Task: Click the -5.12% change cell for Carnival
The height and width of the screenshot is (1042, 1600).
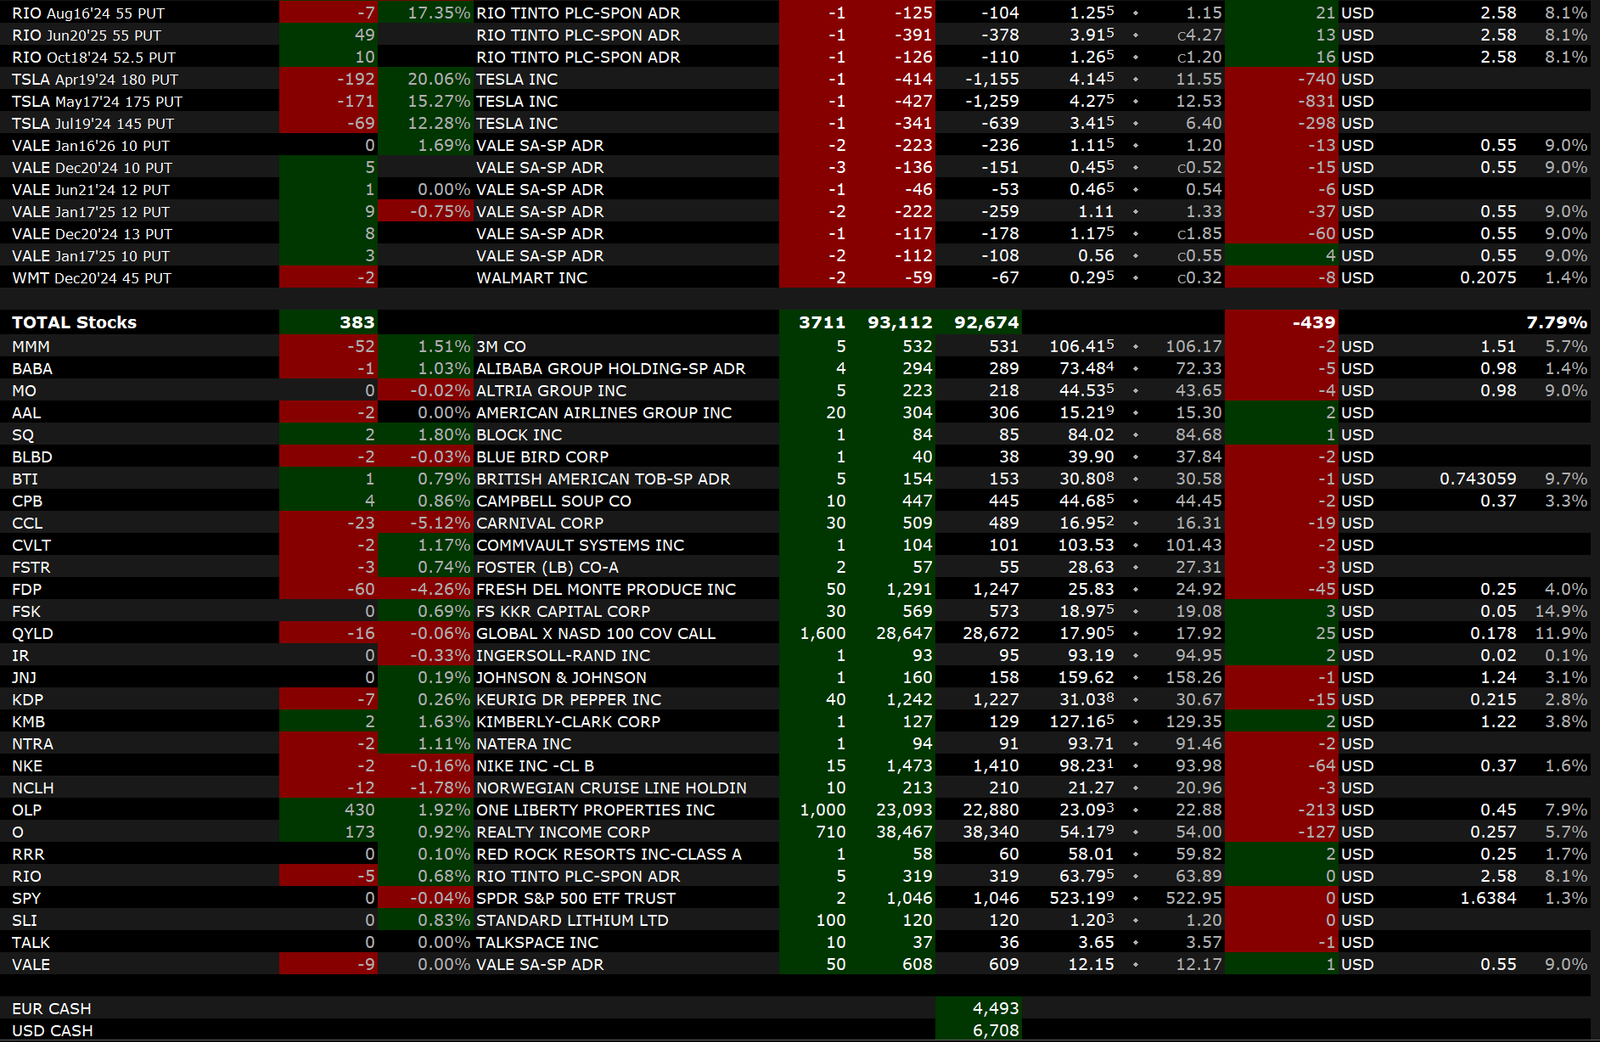Action: [x=439, y=524]
